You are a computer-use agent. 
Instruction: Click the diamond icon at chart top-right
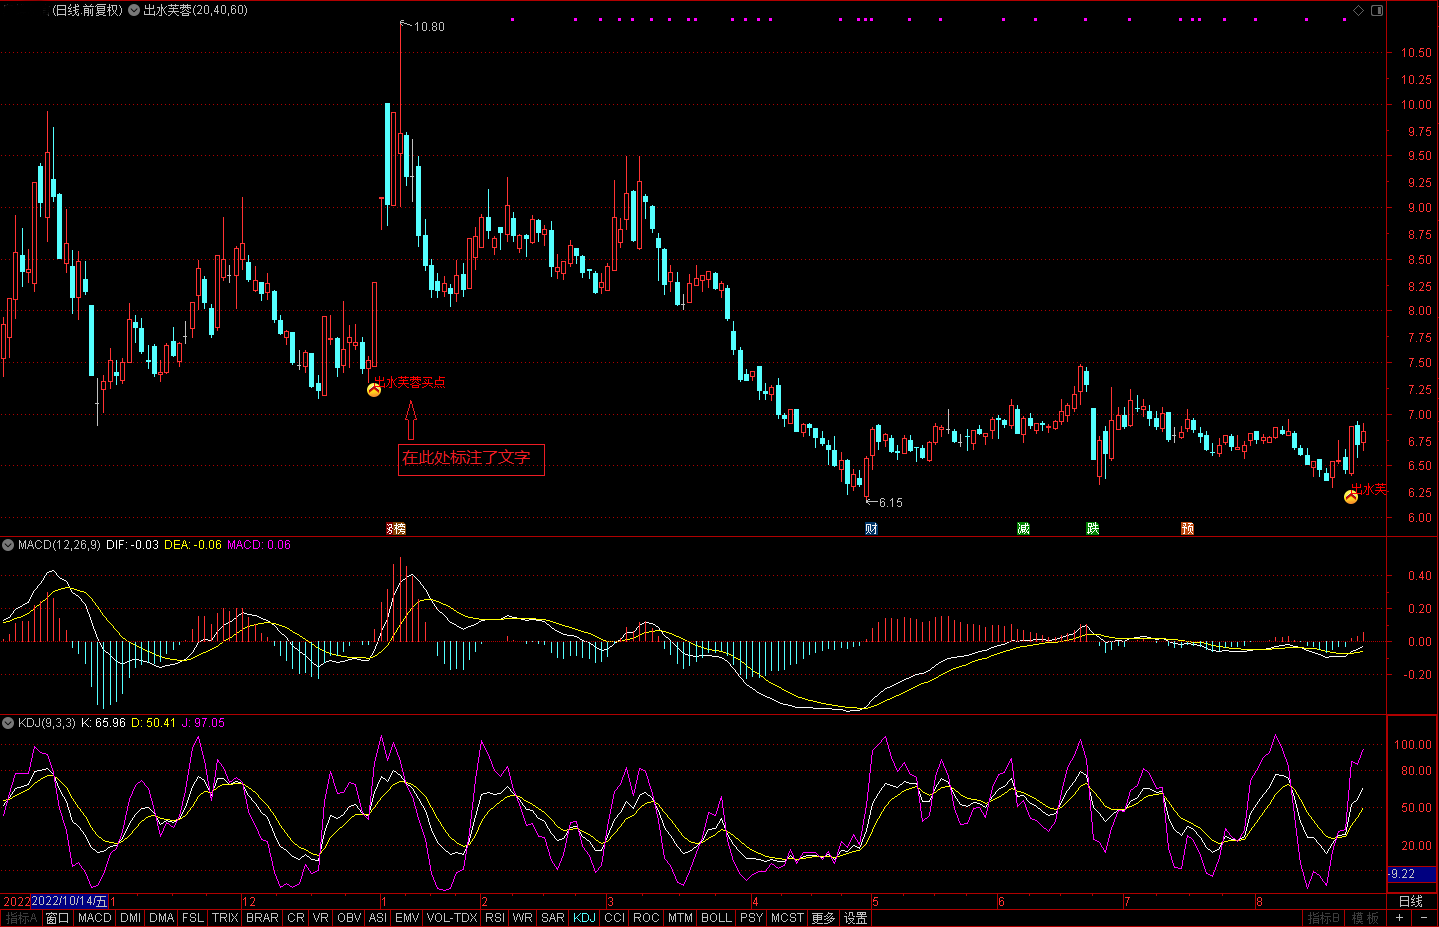click(x=1358, y=10)
